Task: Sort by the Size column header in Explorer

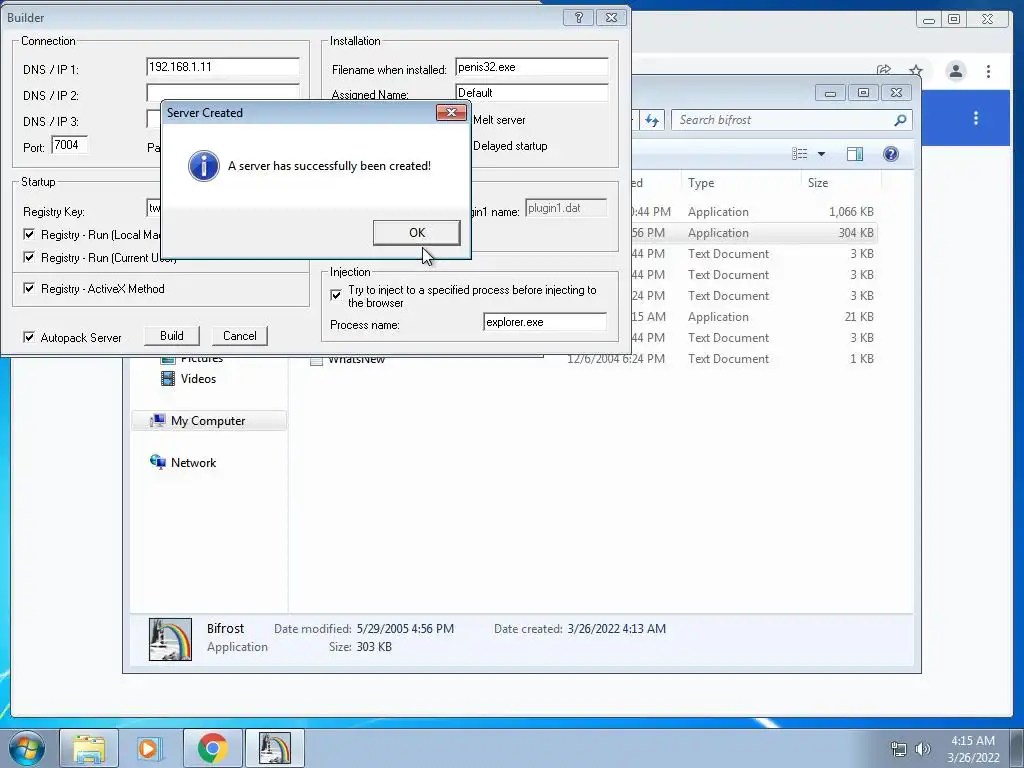Action: coord(841,183)
